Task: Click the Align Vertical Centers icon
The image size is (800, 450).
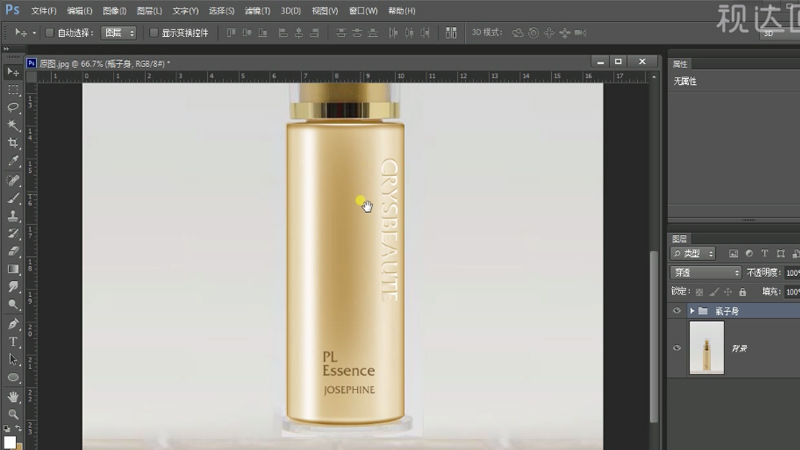Action: pos(247,33)
